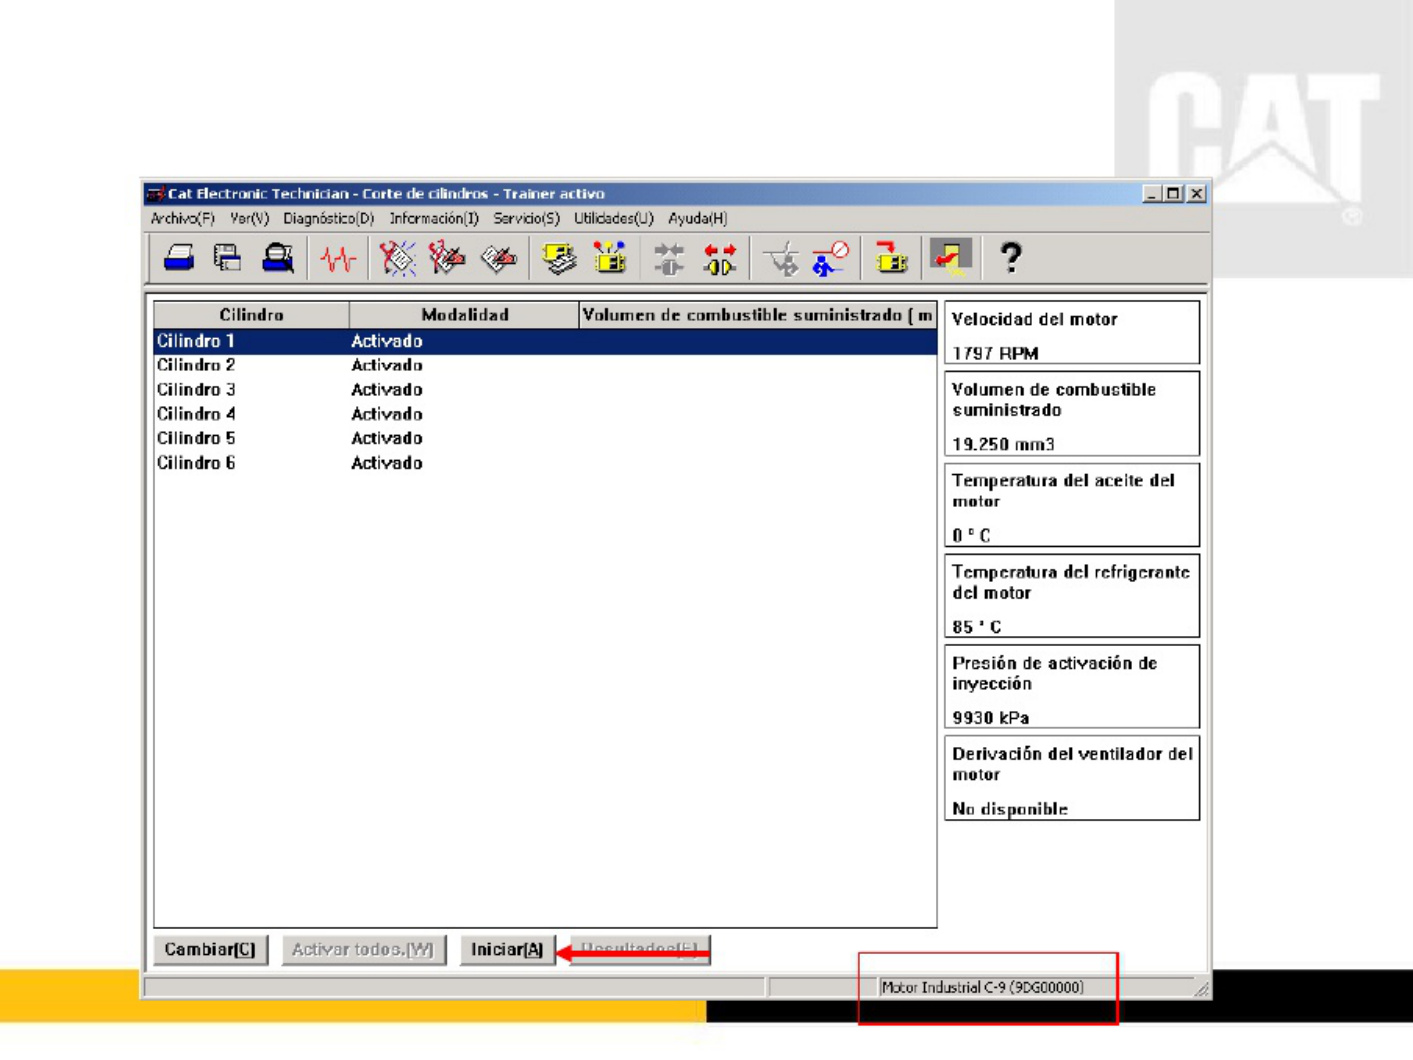Open configuration via ECM icon with colored pins
This screenshot has width=1413, height=1060.
click(610, 258)
